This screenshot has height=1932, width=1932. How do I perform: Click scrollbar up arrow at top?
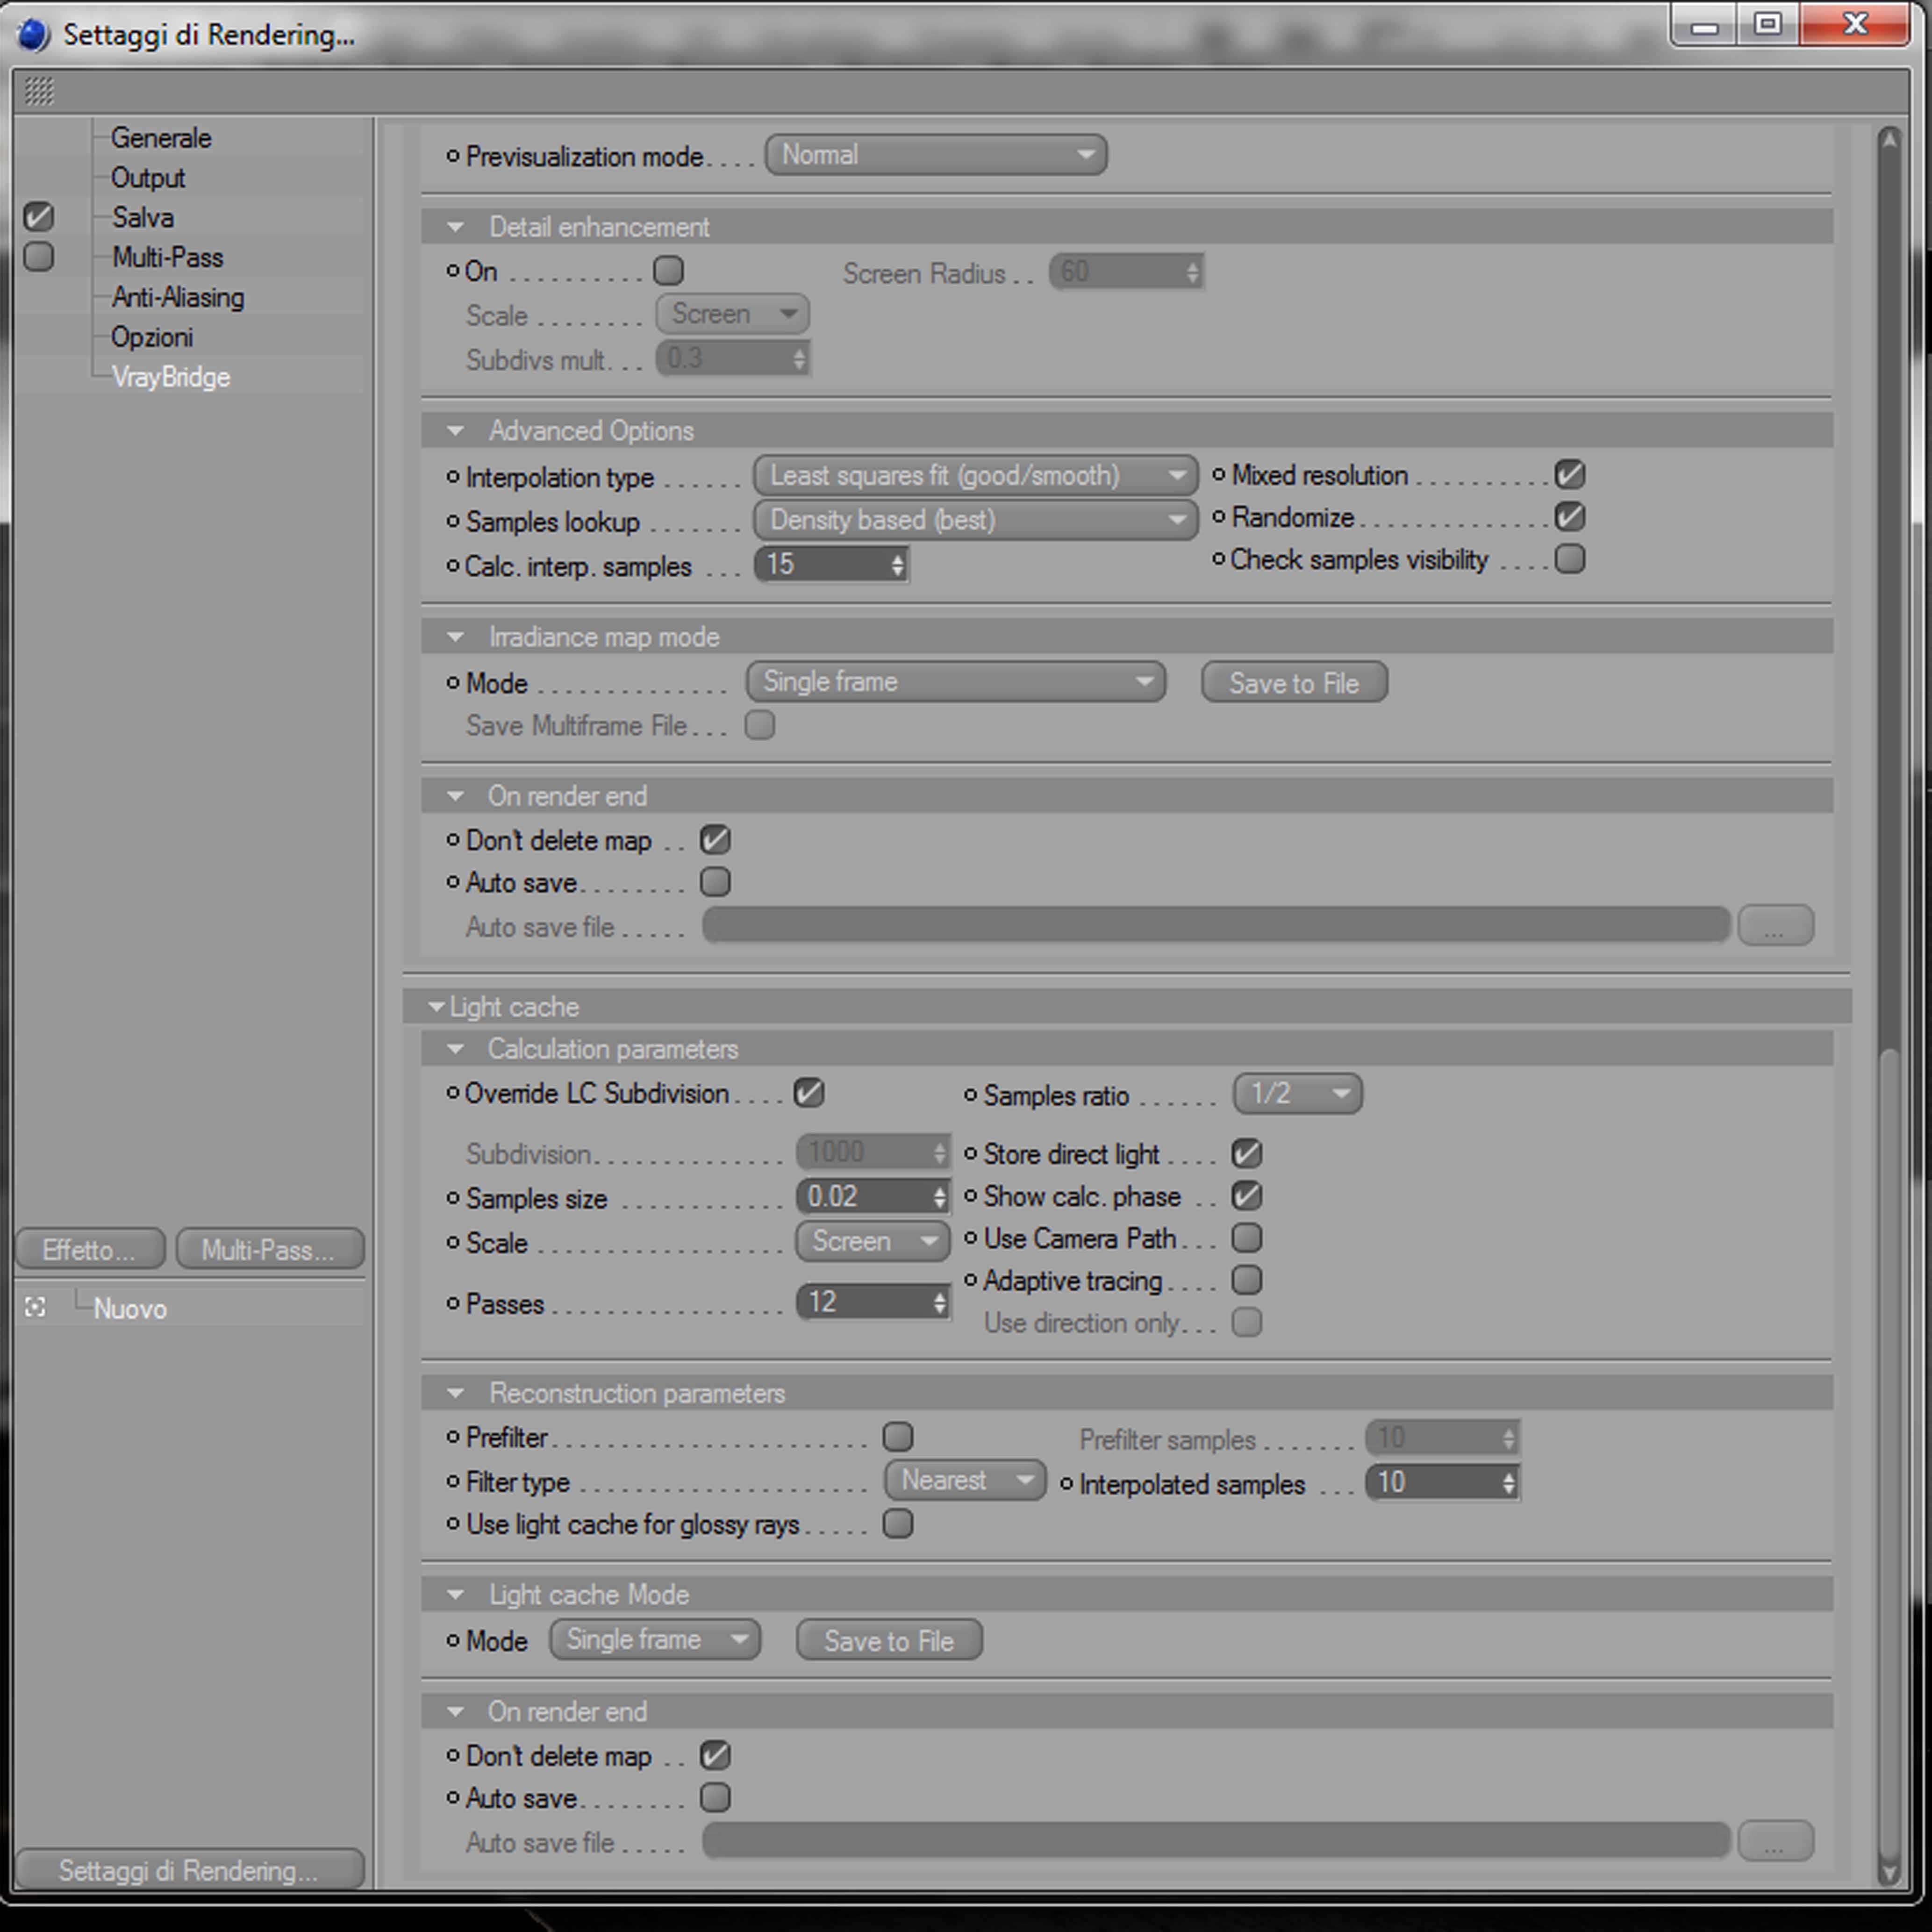[x=1888, y=141]
